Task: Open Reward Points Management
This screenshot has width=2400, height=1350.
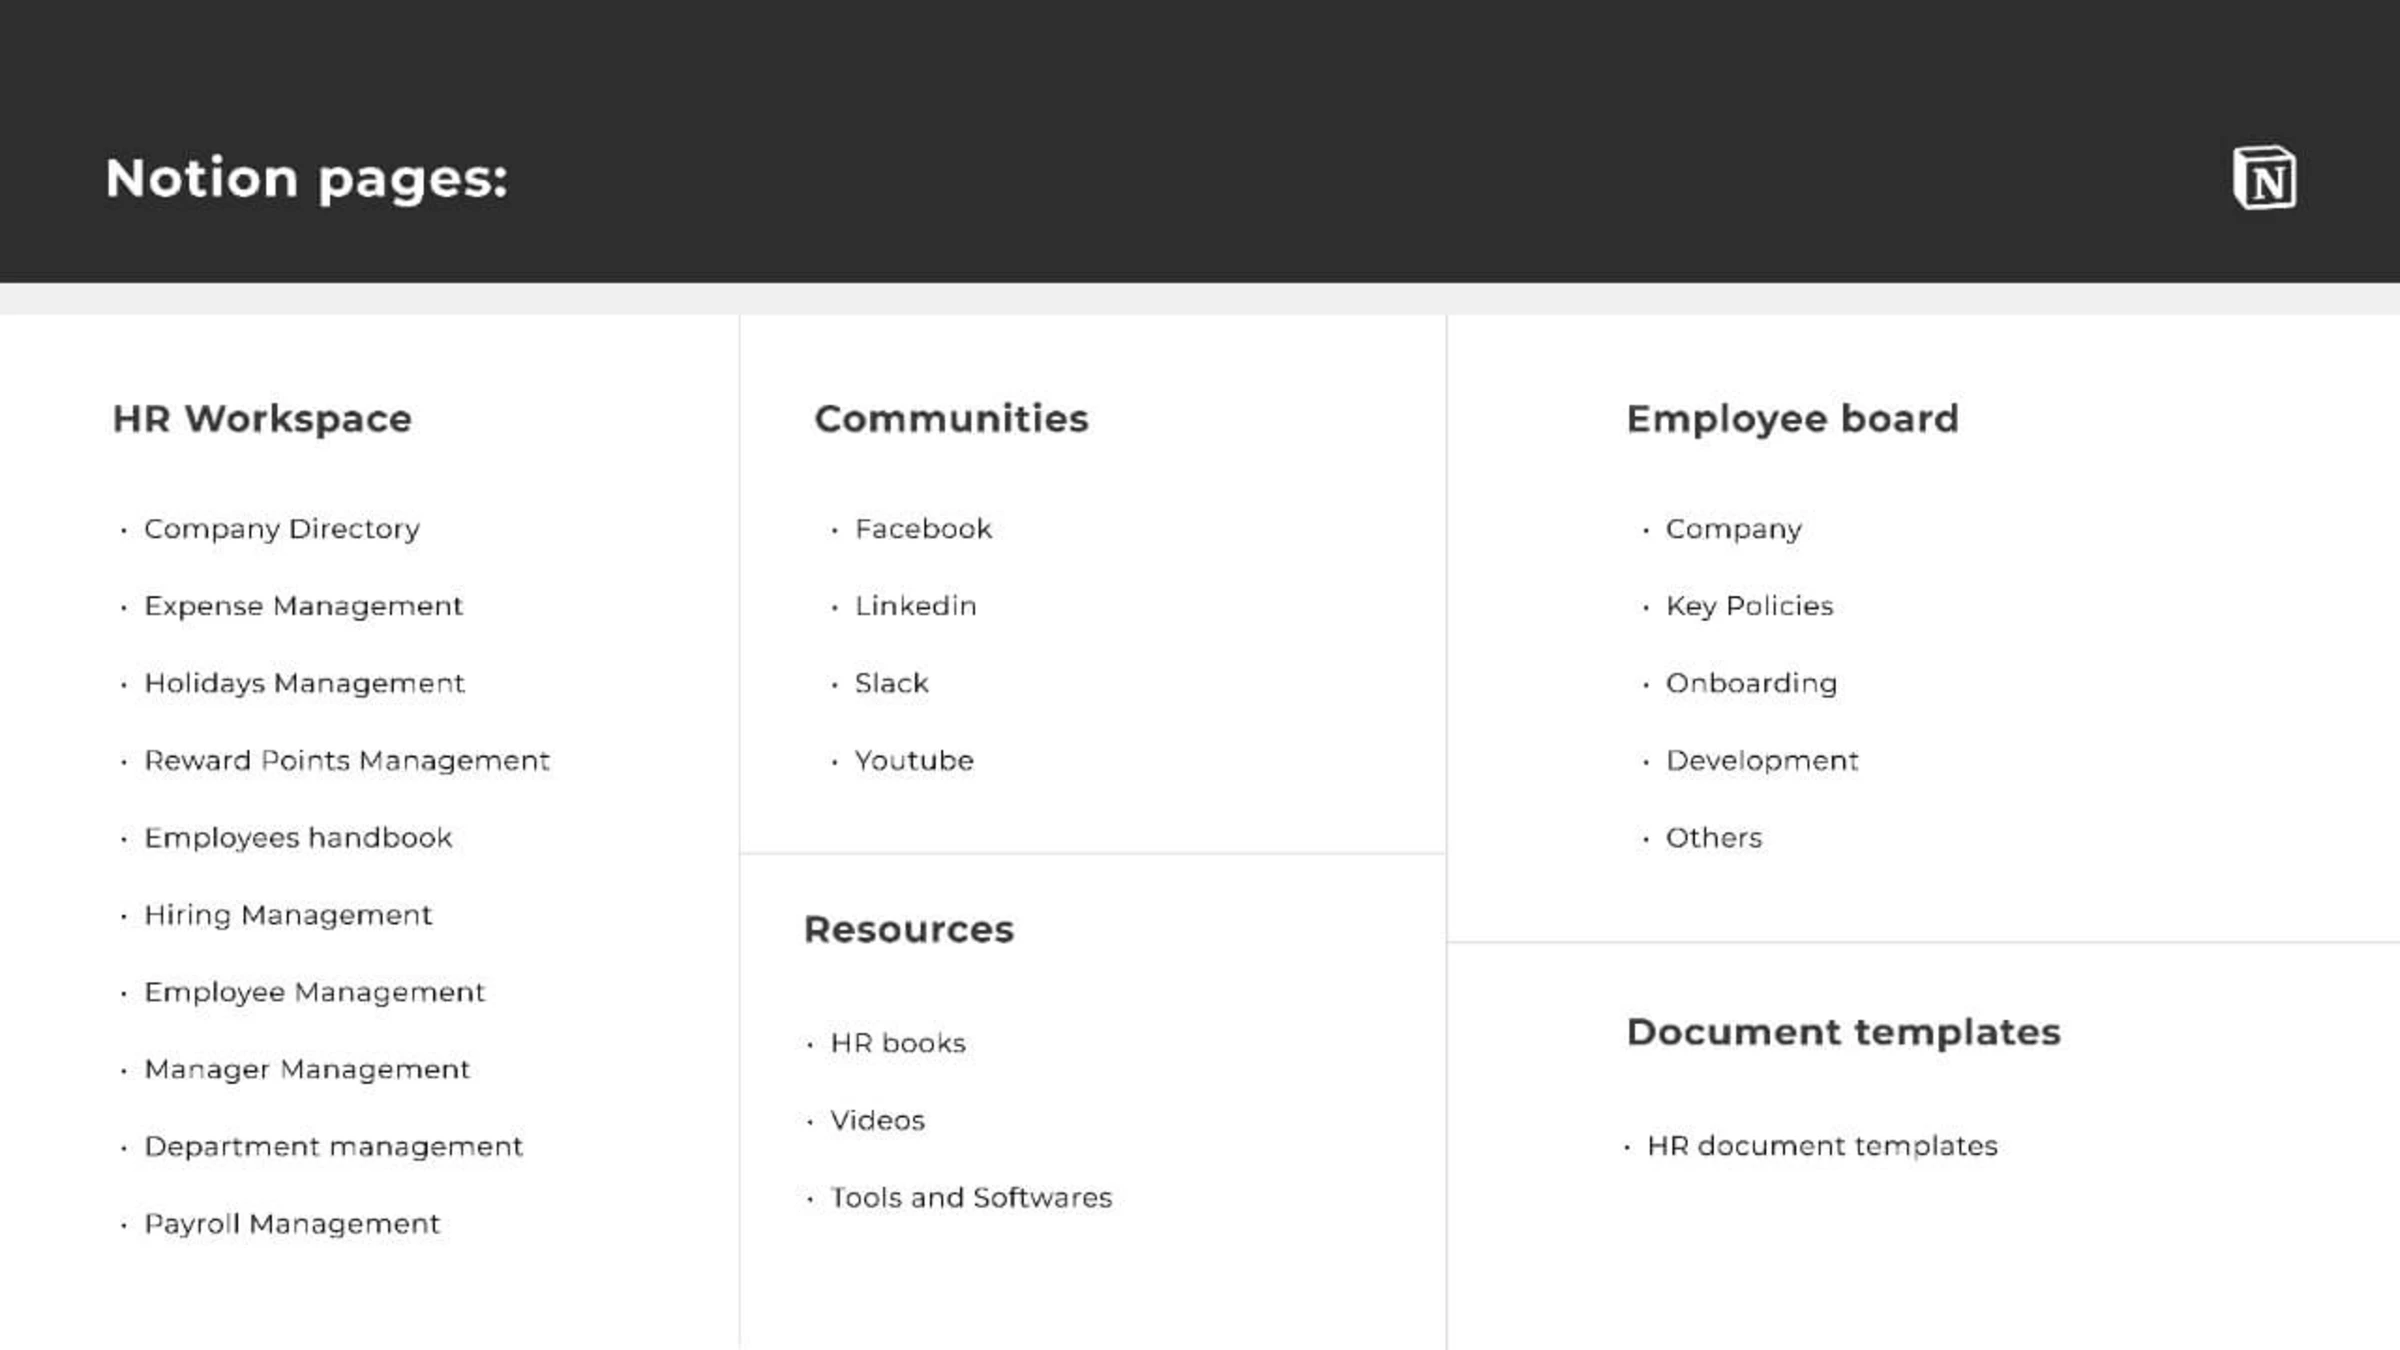Action: (346, 761)
